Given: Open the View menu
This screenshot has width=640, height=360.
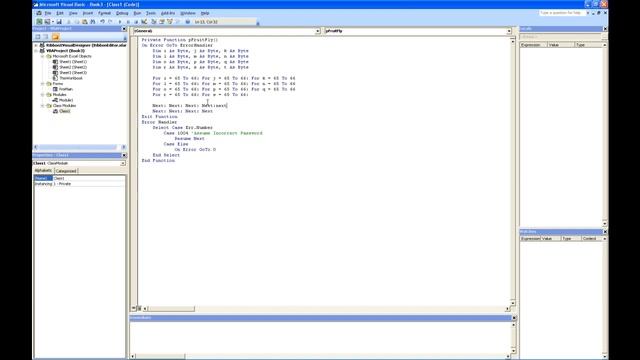Looking at the screenshot, I should [x=73, y=13].
